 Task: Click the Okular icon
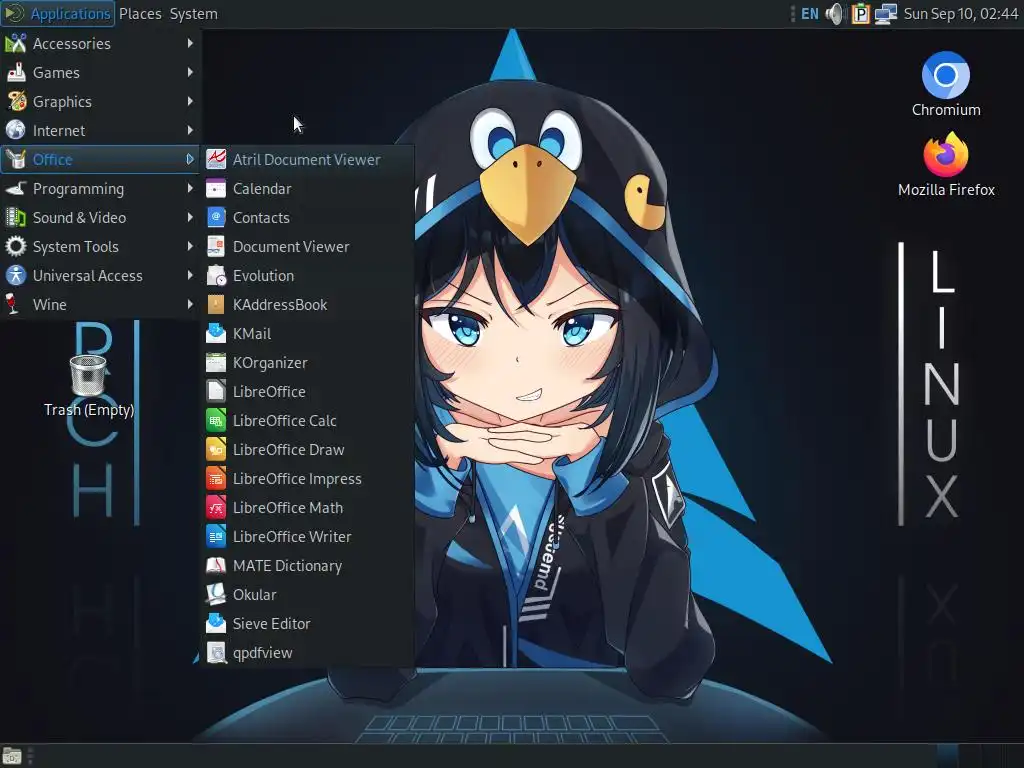216,594
